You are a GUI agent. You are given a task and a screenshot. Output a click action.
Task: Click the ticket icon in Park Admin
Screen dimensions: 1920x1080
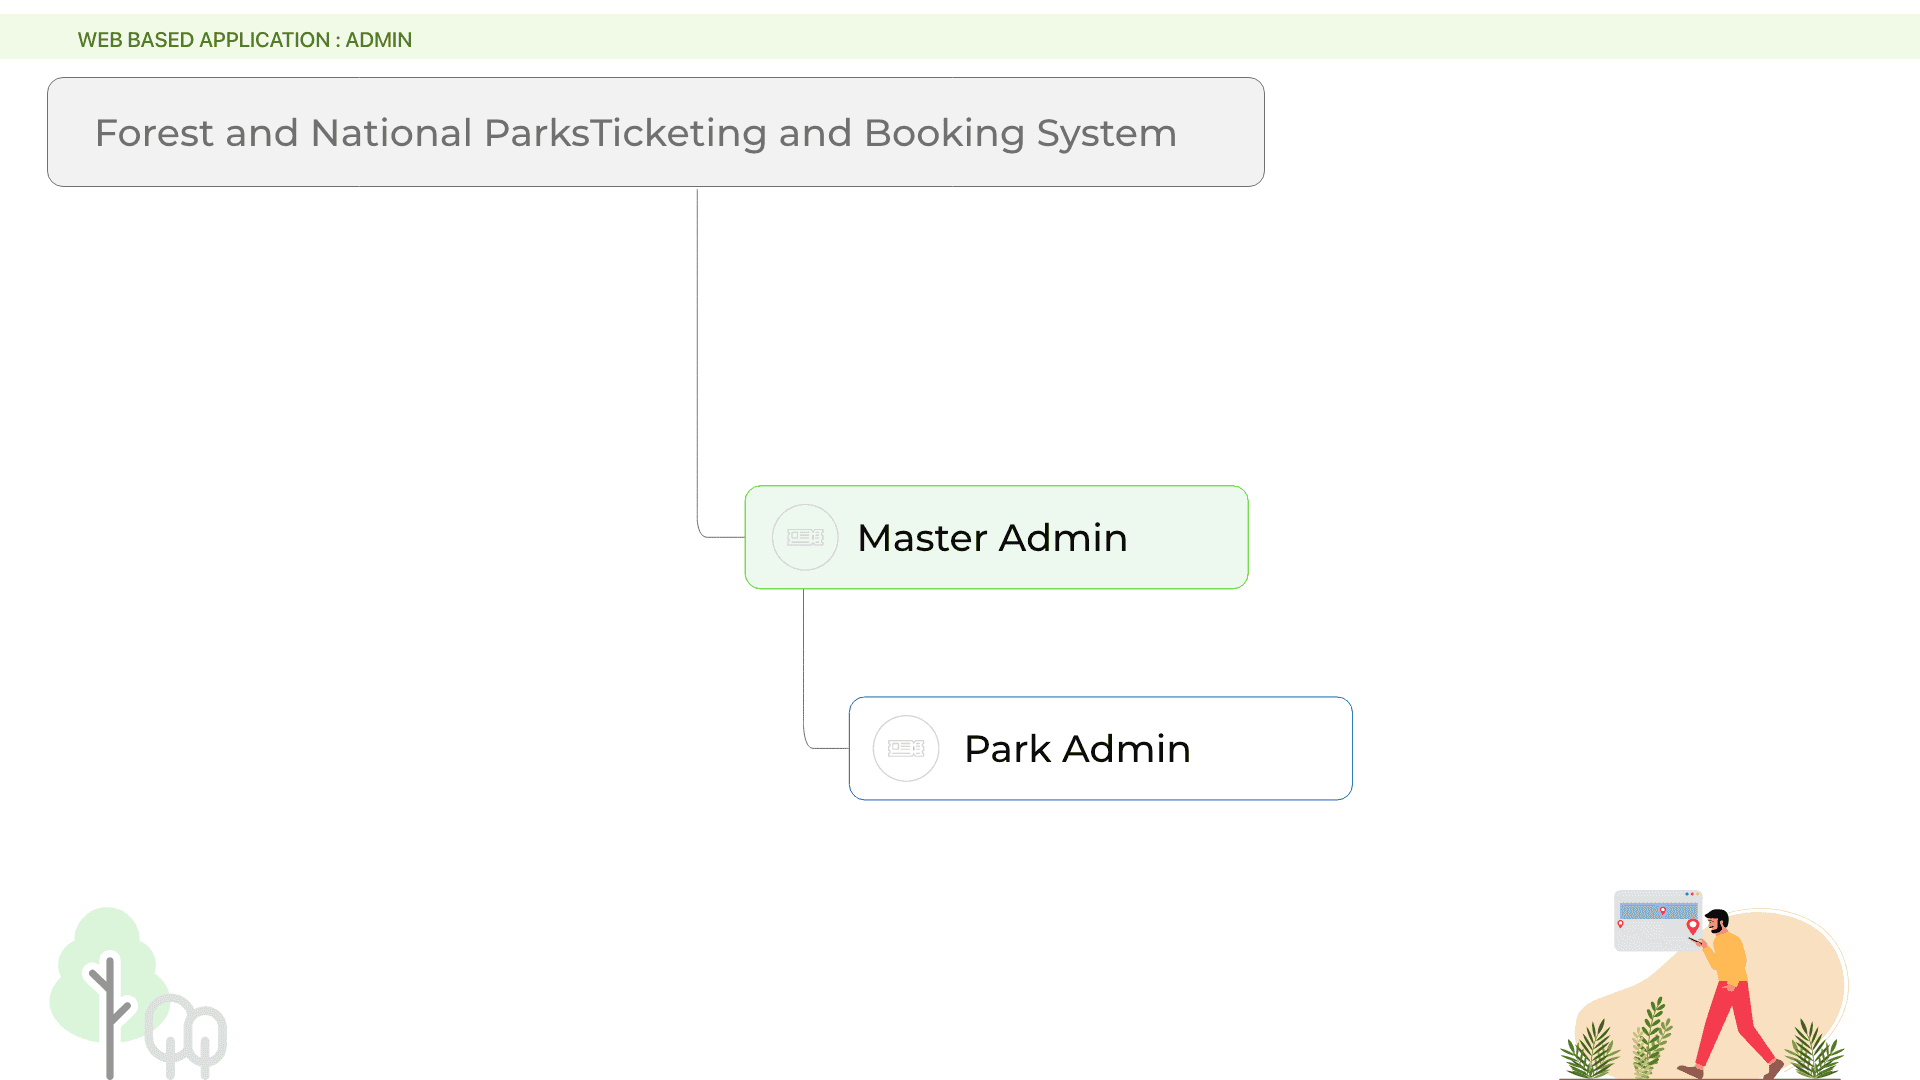906,749
